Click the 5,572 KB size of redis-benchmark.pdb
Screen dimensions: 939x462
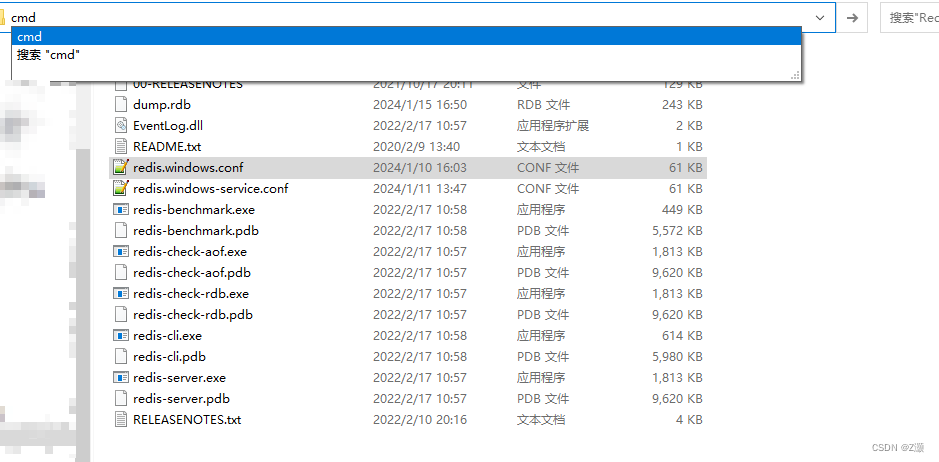677,231
